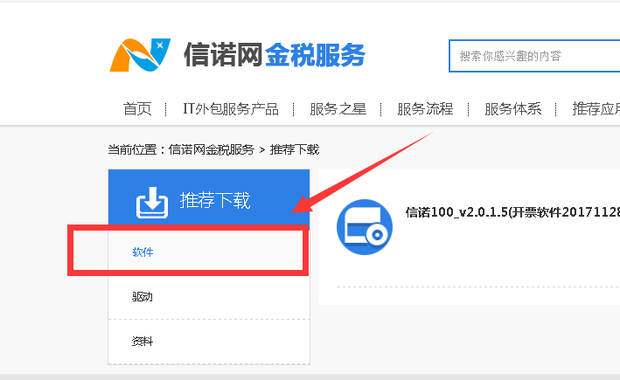
Task: Open IT外包服务产品 menu item
Action: [231, 109]
